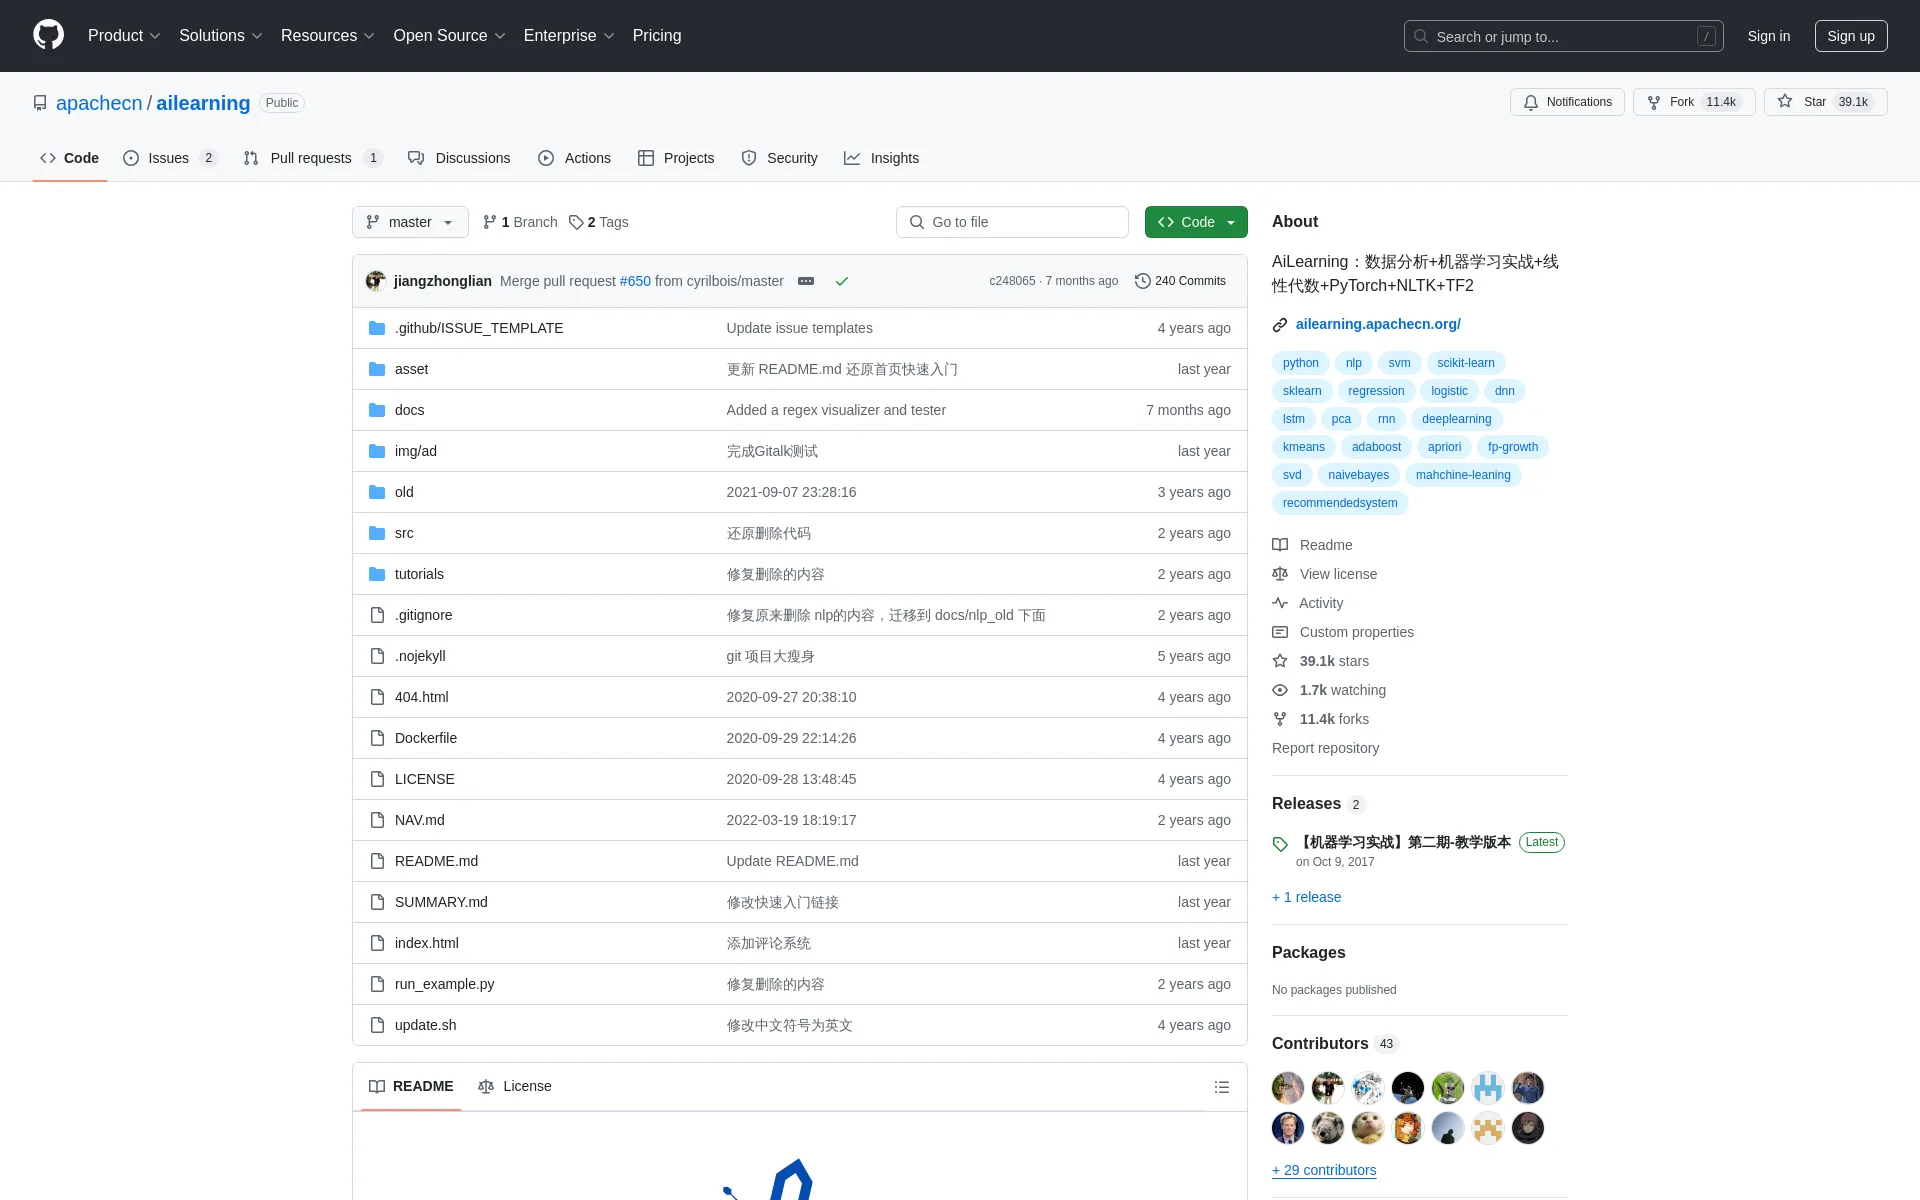Select the Discussions tab
Viewport: 1920px width, 1200px height.
[473, 158]
